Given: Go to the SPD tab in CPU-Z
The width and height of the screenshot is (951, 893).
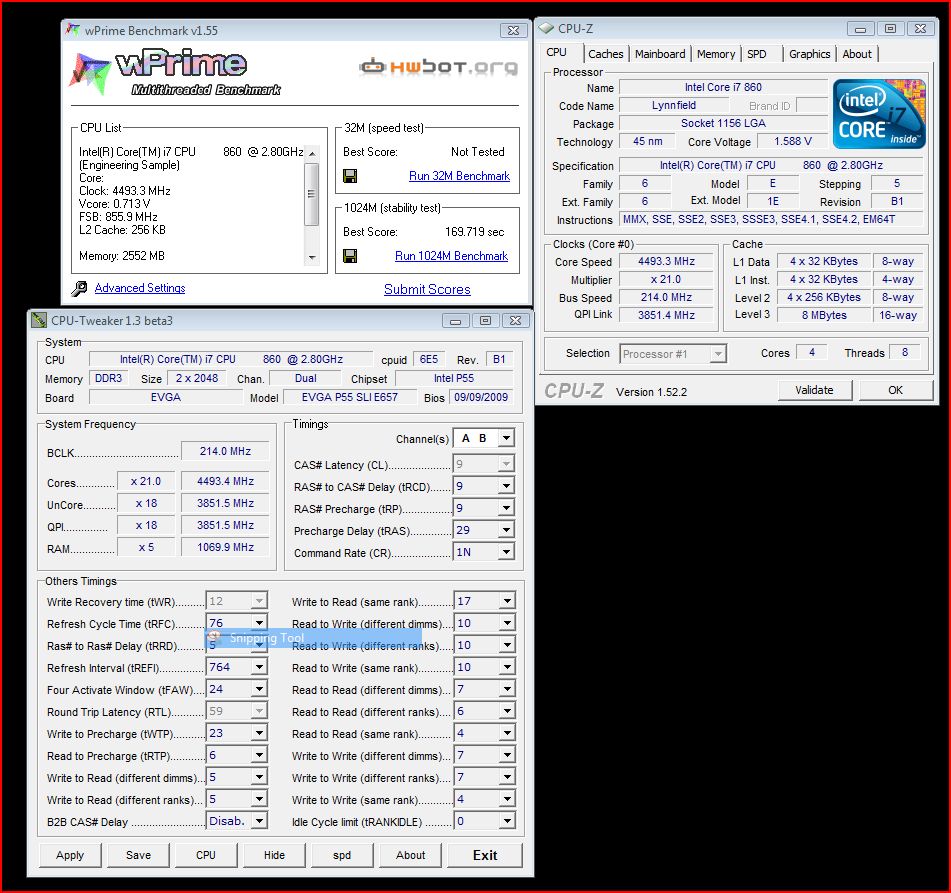Looking at the screenshot, I should pyautogui.click(x=757, y=54).
